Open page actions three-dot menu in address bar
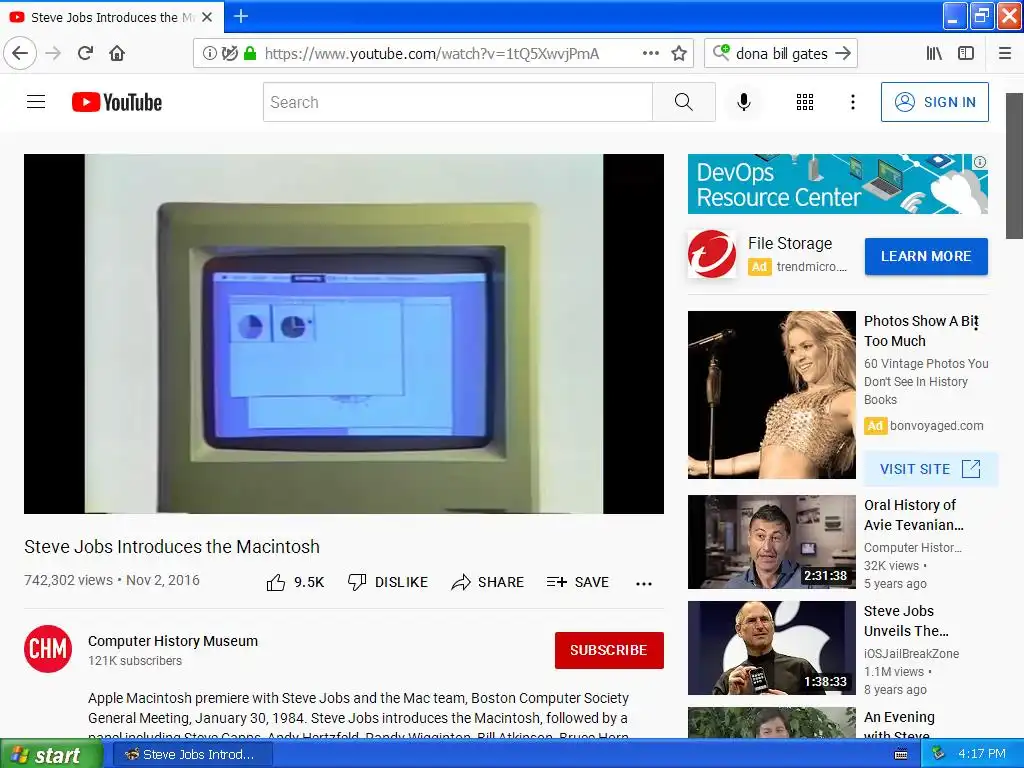This screenshot has width=1024, height=768. [650, 54]
